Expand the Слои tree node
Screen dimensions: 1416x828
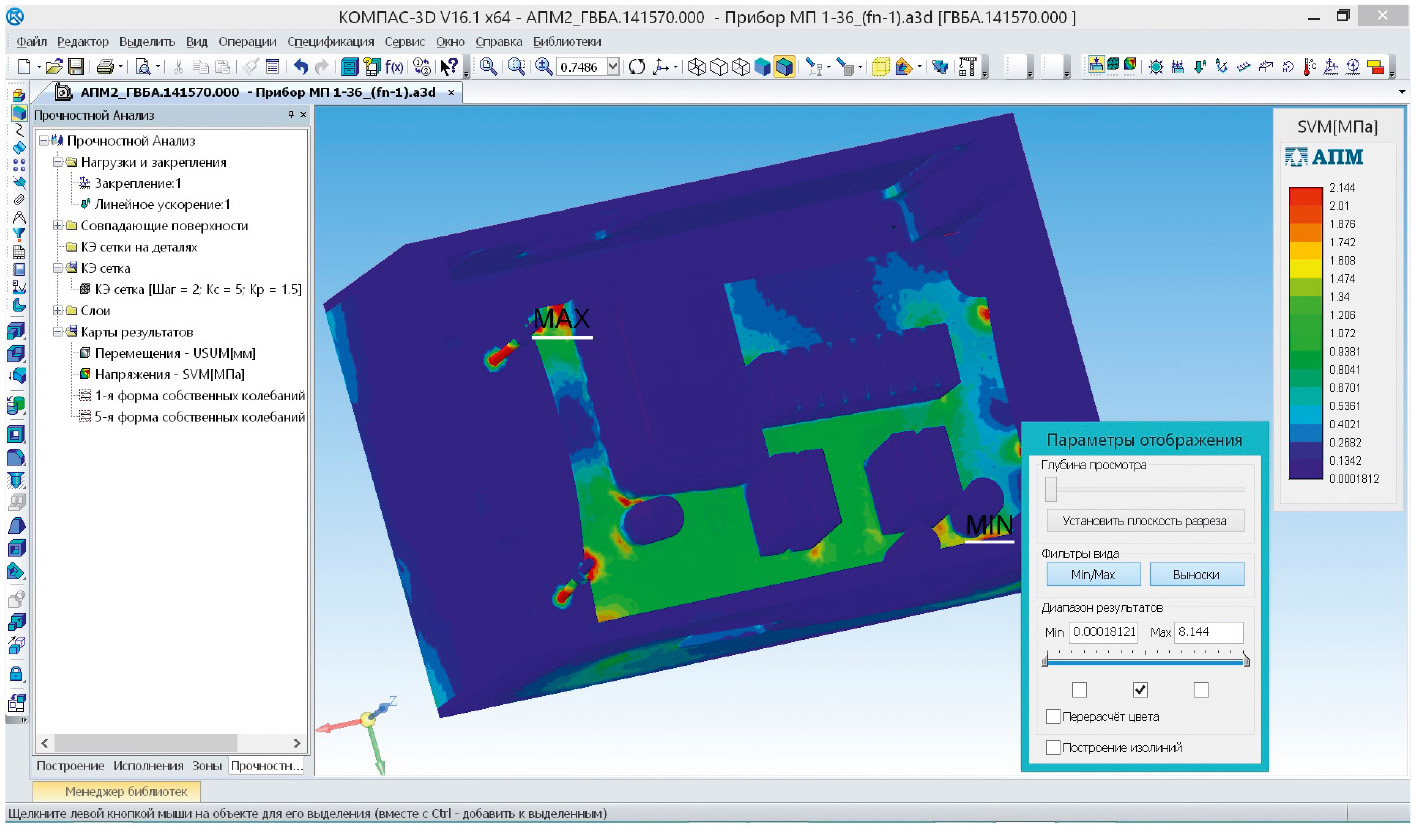58,311
